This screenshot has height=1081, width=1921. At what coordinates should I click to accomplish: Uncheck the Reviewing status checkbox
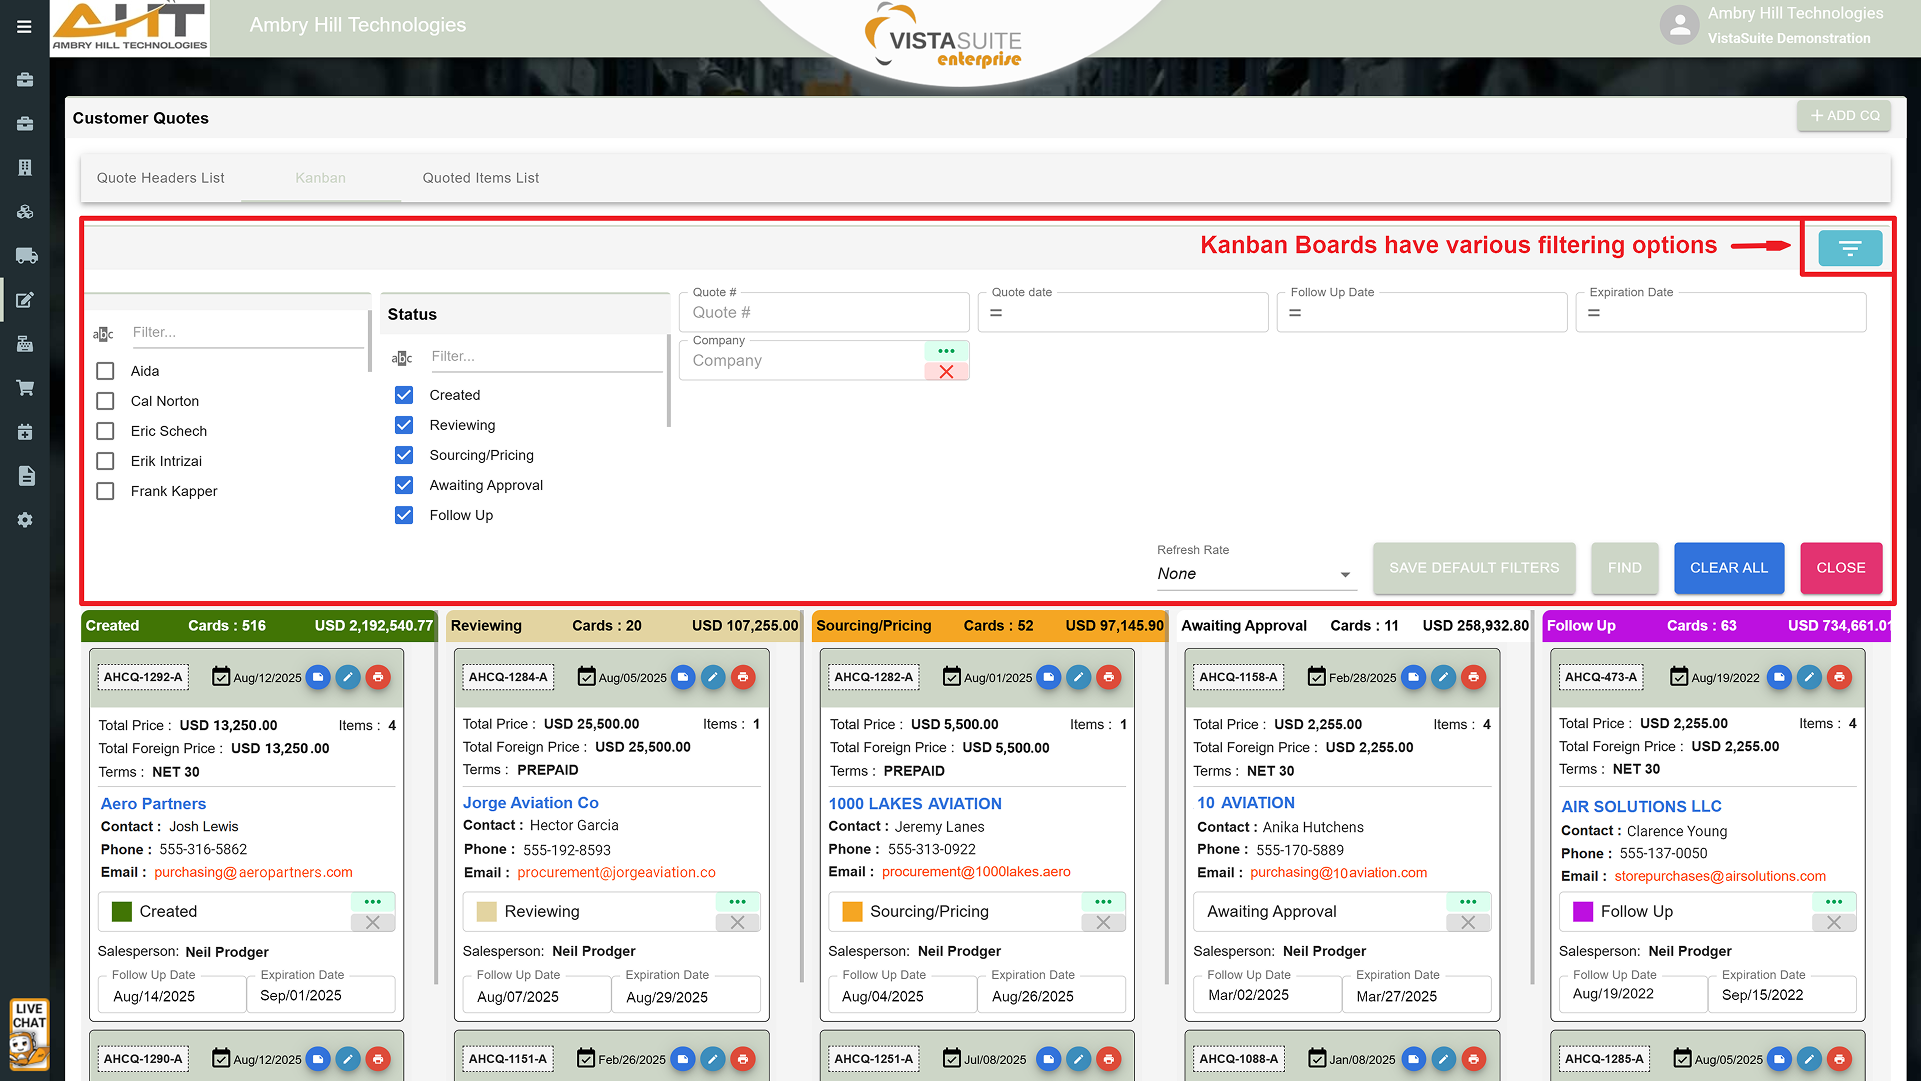[x=404, y=425]
